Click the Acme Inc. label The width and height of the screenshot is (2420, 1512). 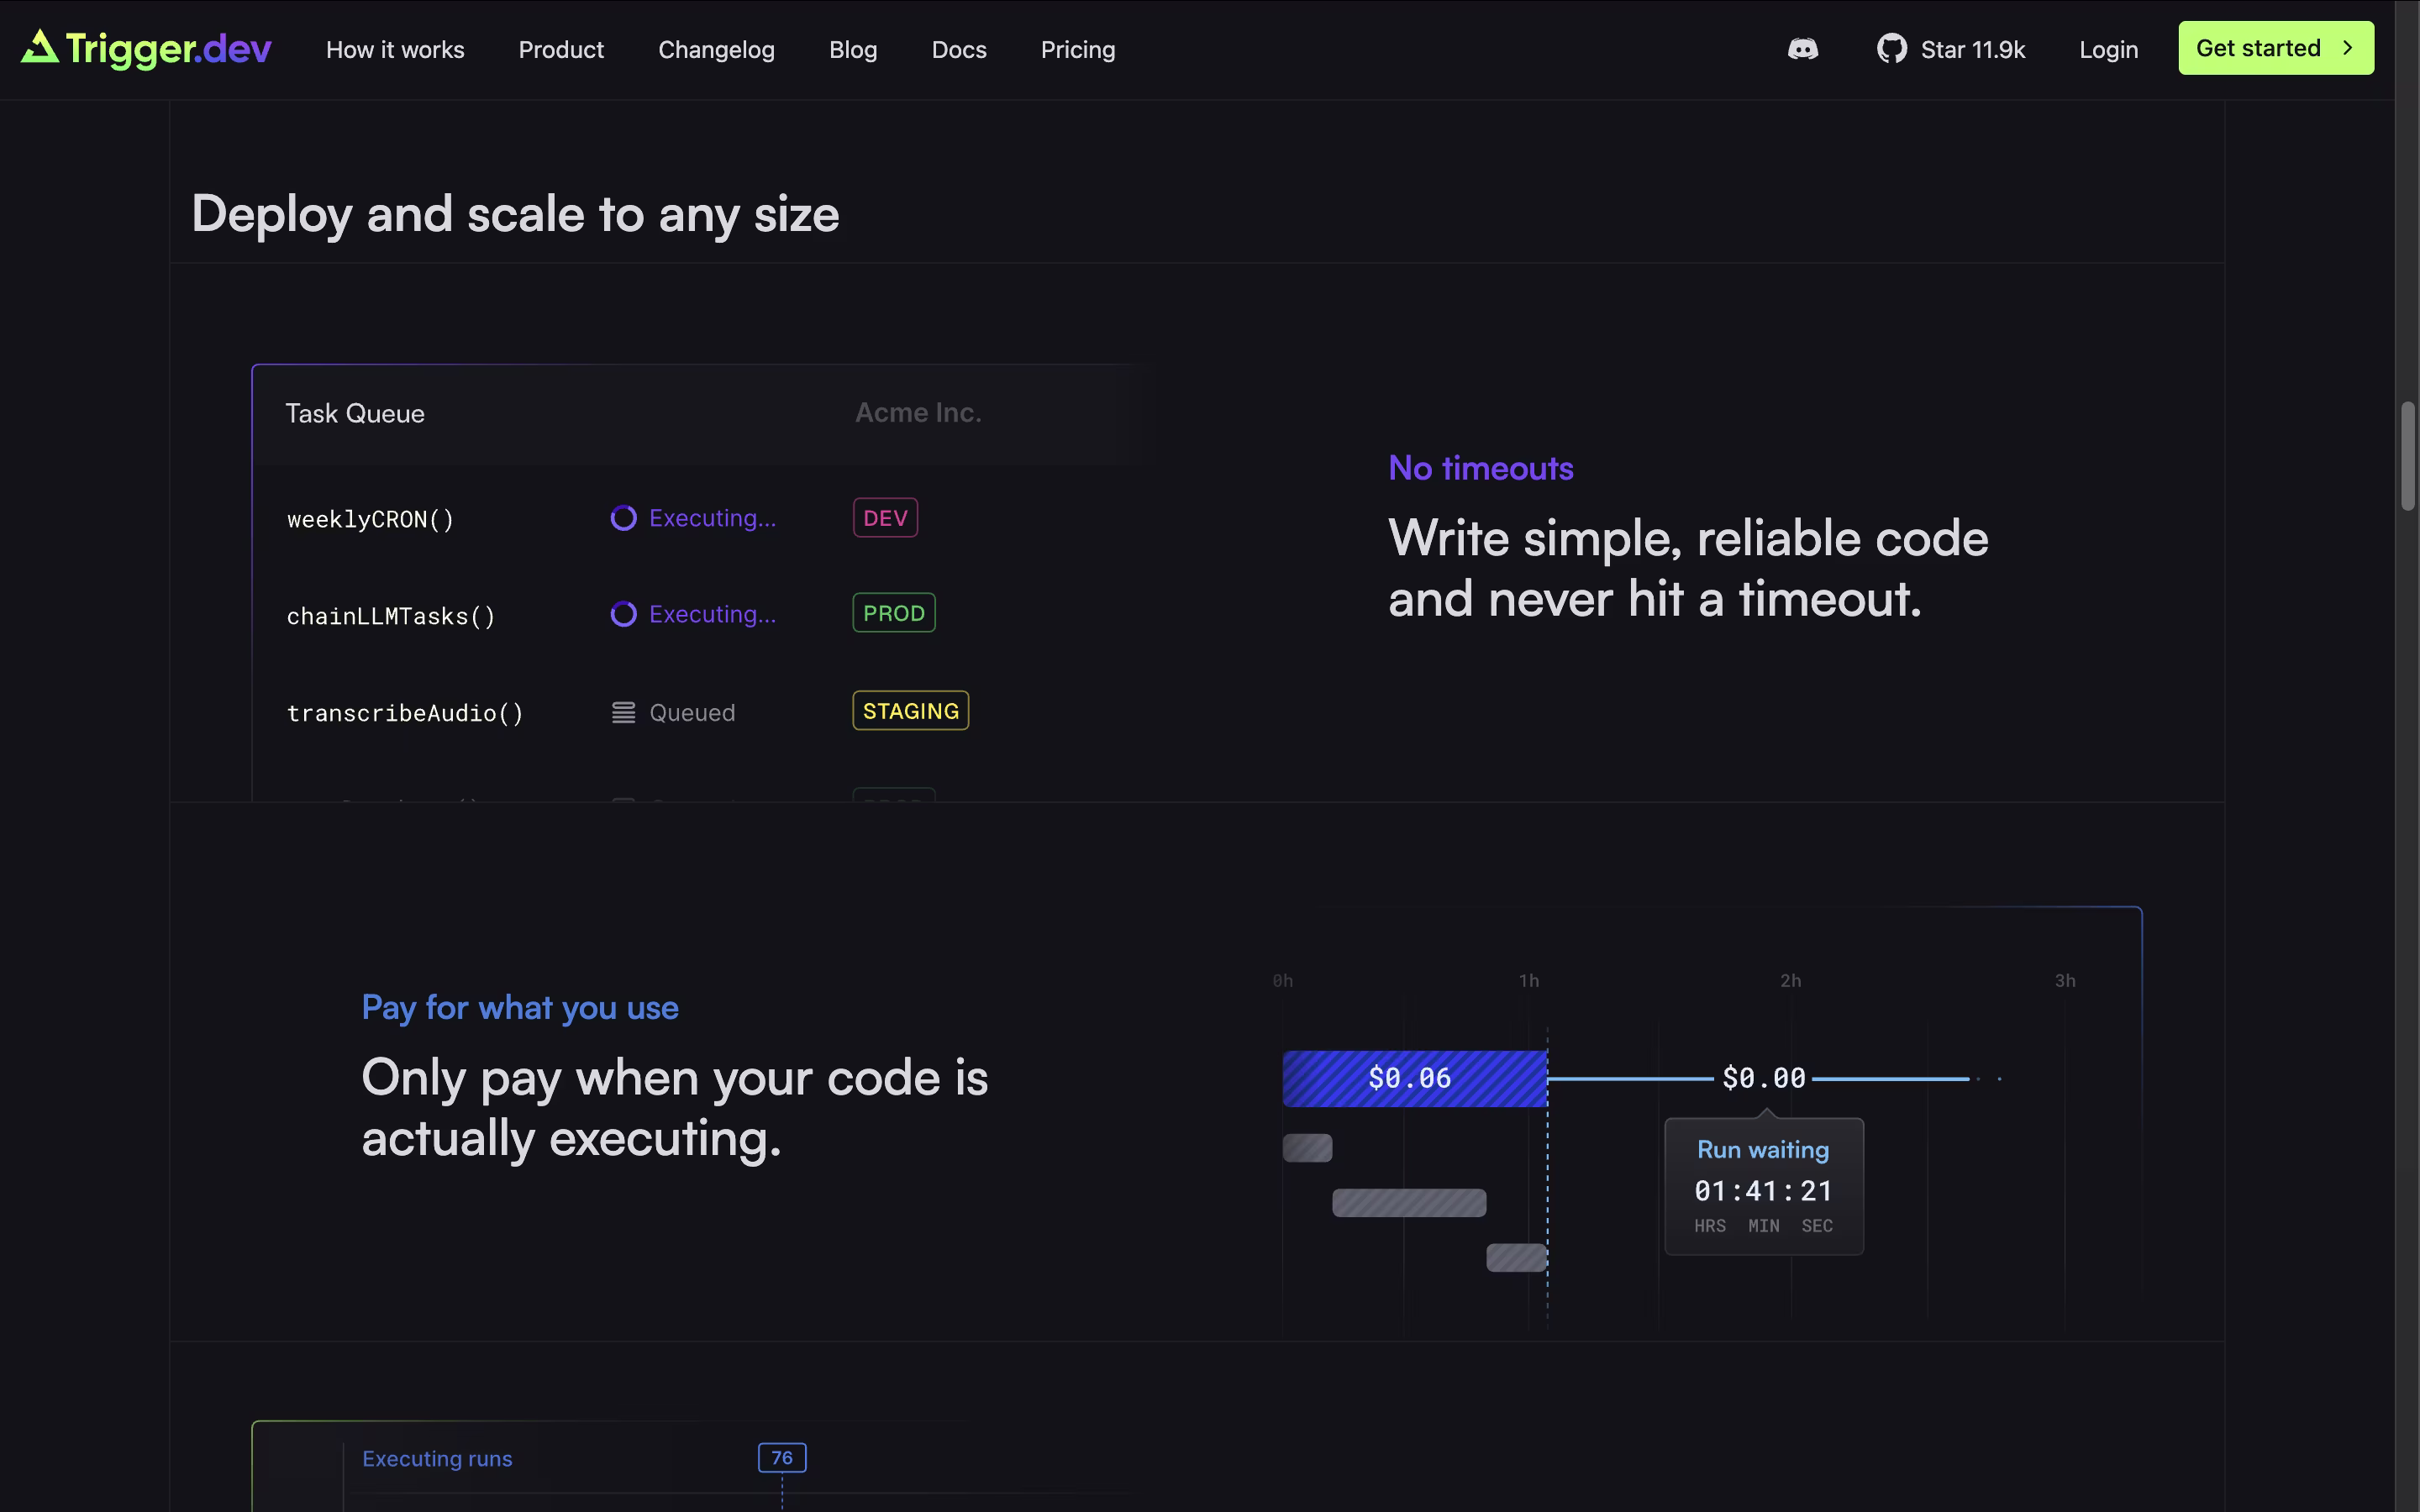tap(918, 413)
